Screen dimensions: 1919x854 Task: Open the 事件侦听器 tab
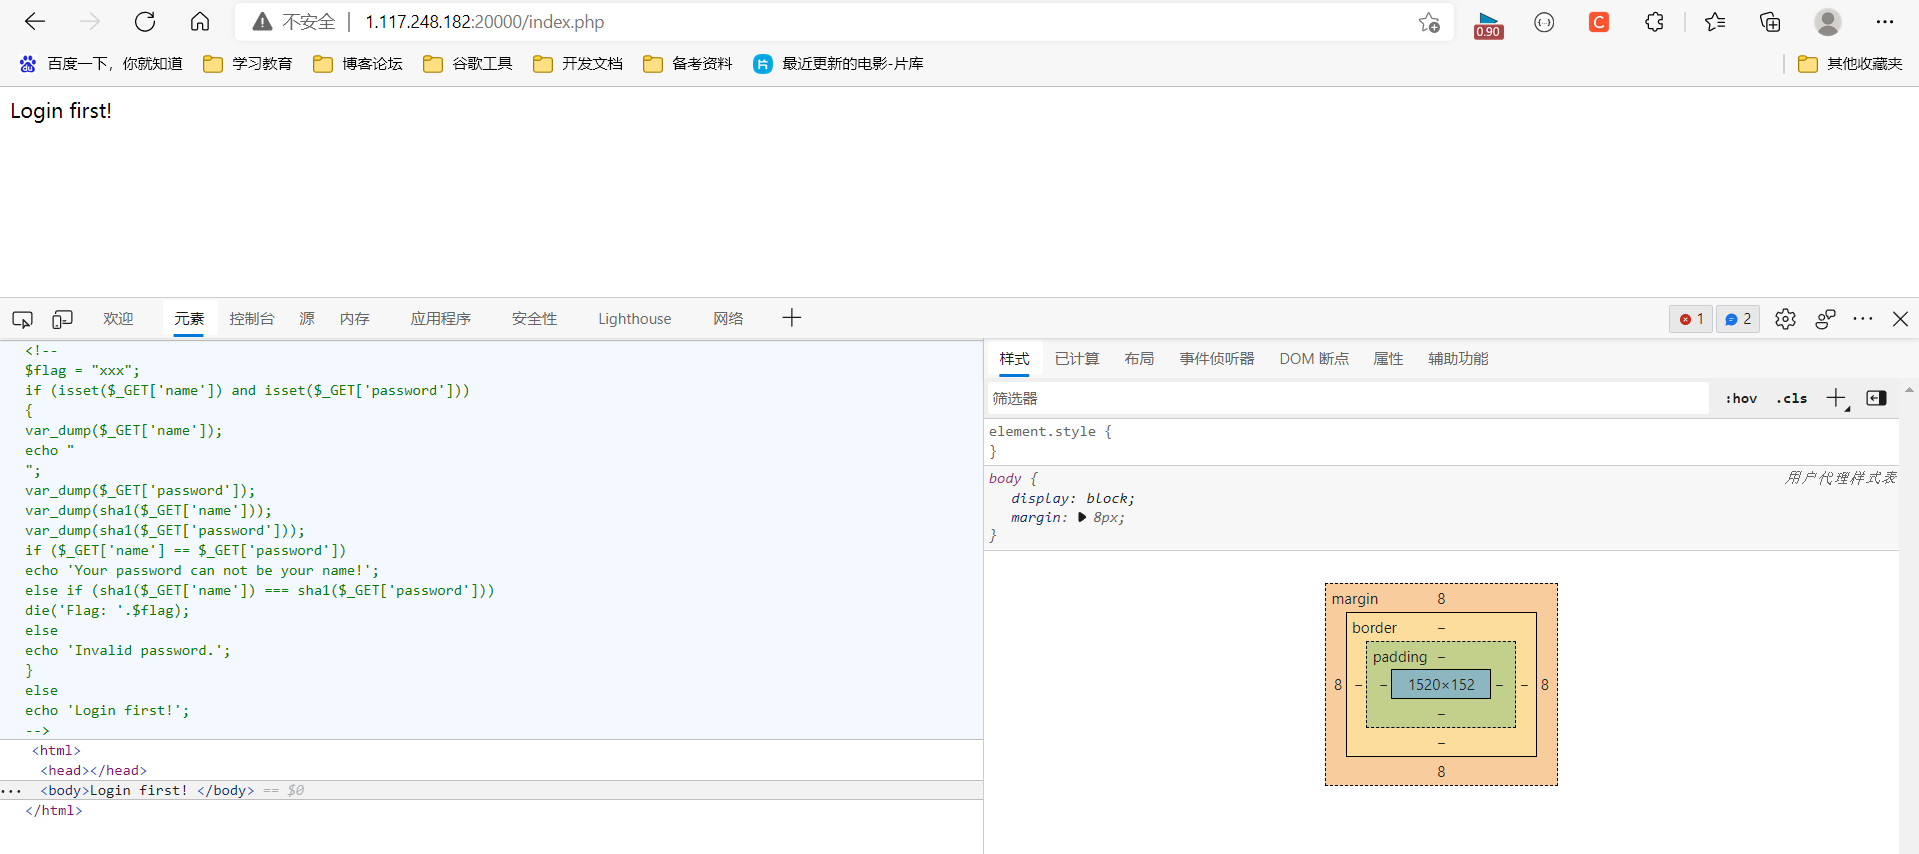click(x=1216, y=359)
